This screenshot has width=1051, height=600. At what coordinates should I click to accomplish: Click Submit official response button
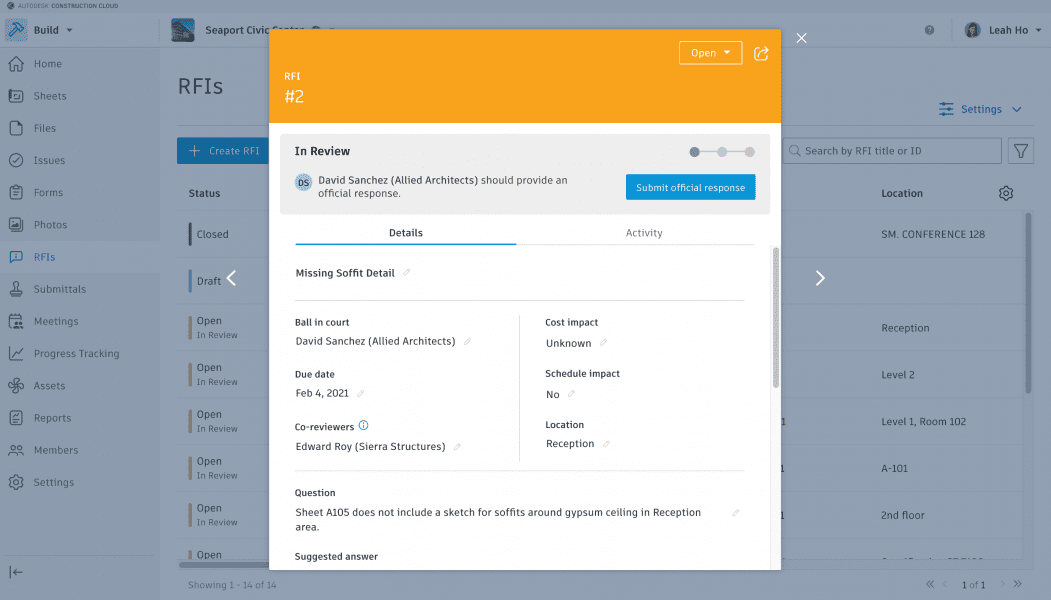[690, 187]
